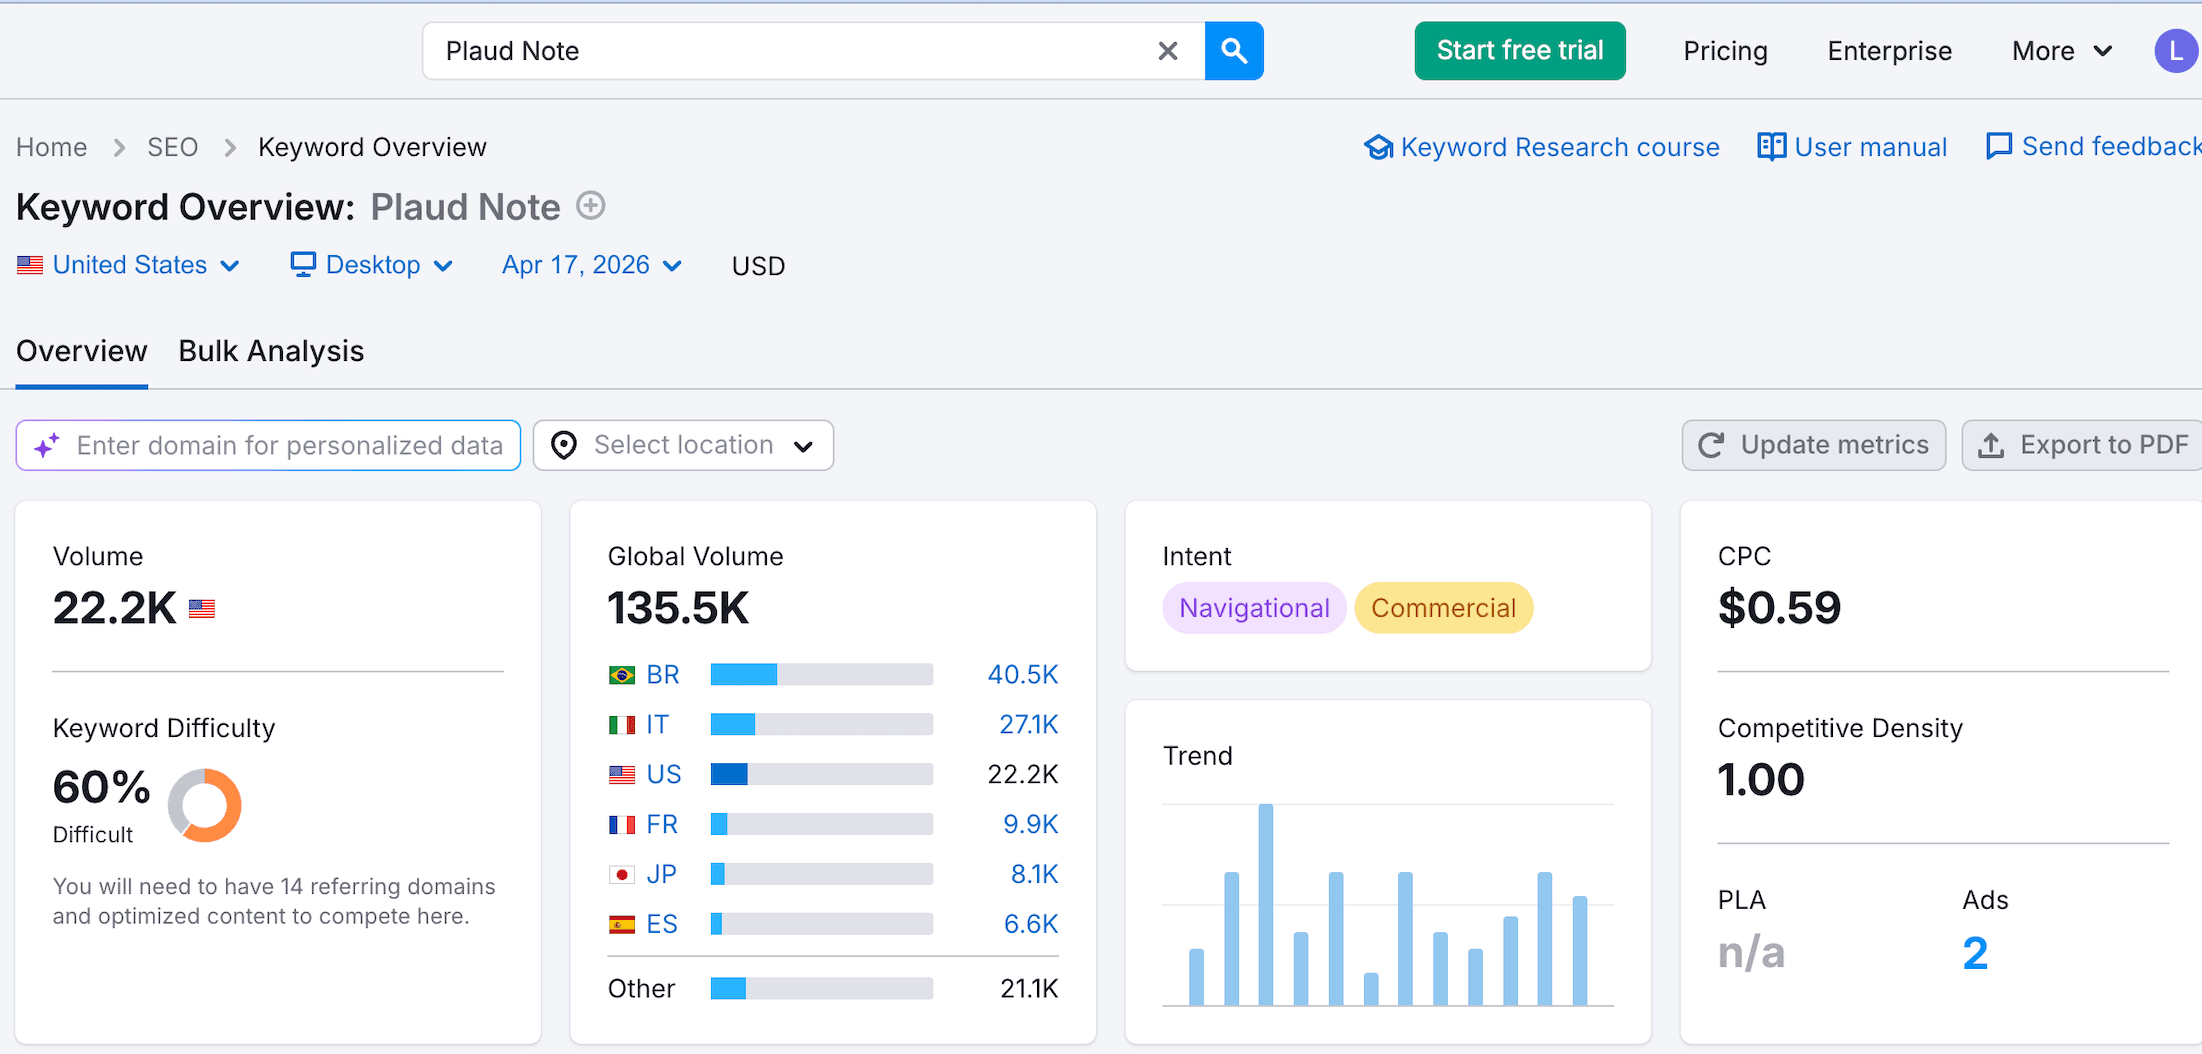2202x1054 pixels.
Task: Click the 1.00 Competitive Density value
Action: point(1761,780)
